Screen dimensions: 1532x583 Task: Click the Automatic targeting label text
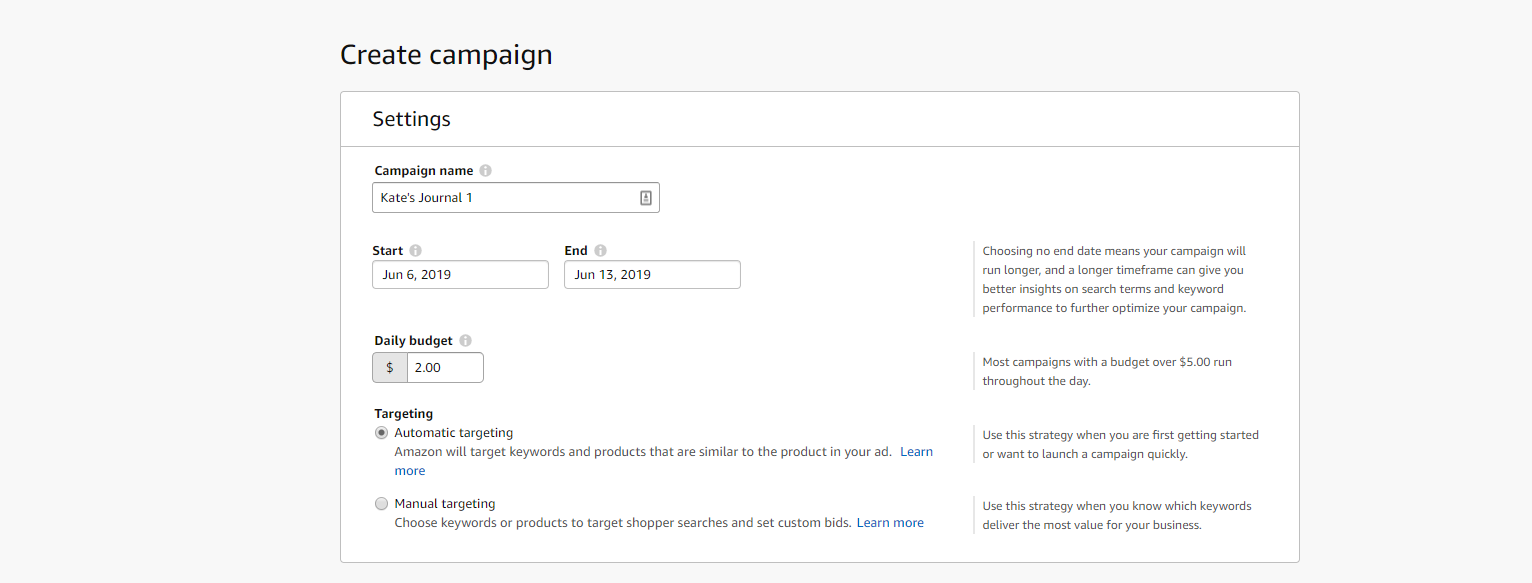454,433
